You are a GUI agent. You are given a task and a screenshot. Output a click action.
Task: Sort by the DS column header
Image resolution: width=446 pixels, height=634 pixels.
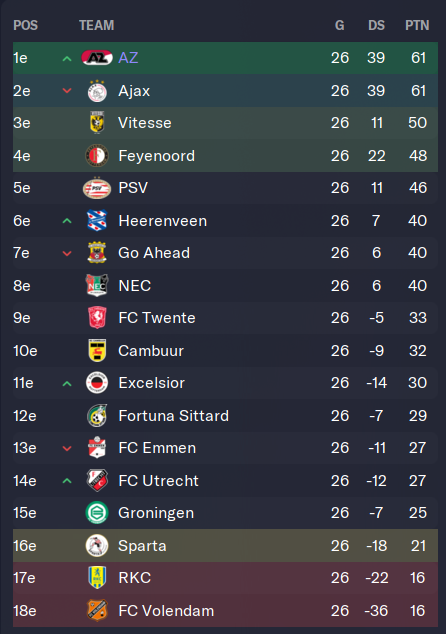point(376,25)
